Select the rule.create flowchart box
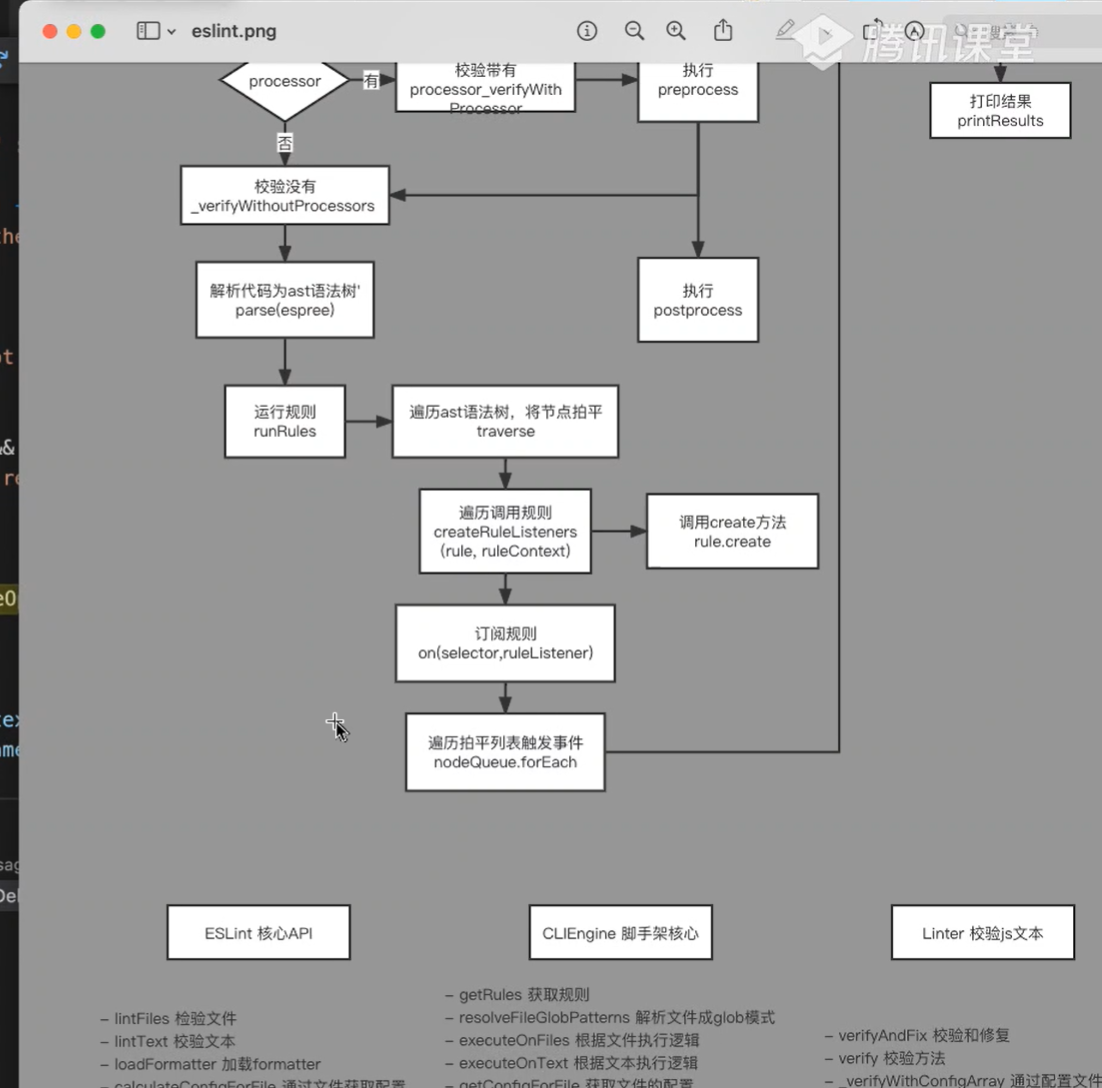This screenshot has height=1088, width=1102. click(x=732, y=531)
